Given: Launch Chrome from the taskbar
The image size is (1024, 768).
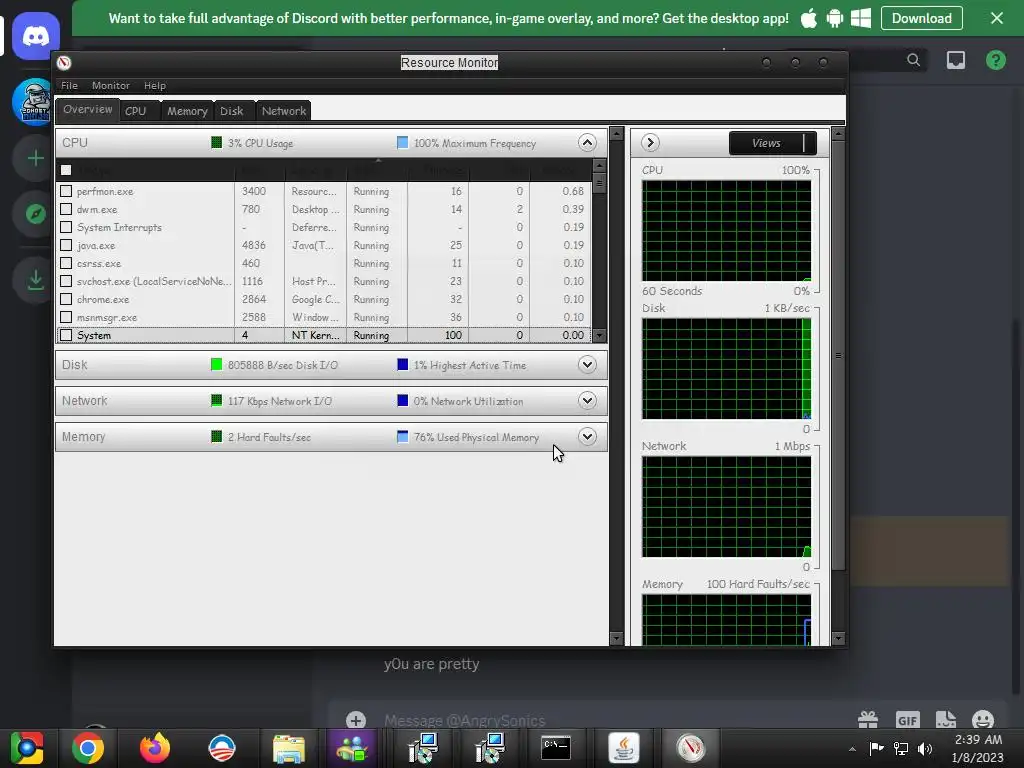Looking at the screenshot, I should 88,748.
